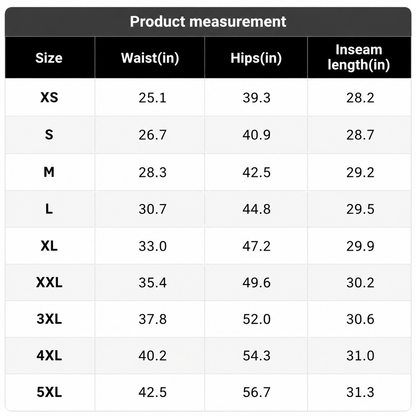Select the 3XL size row label
Viewport: 416px width, 416px height.
[x=49, y=319]
